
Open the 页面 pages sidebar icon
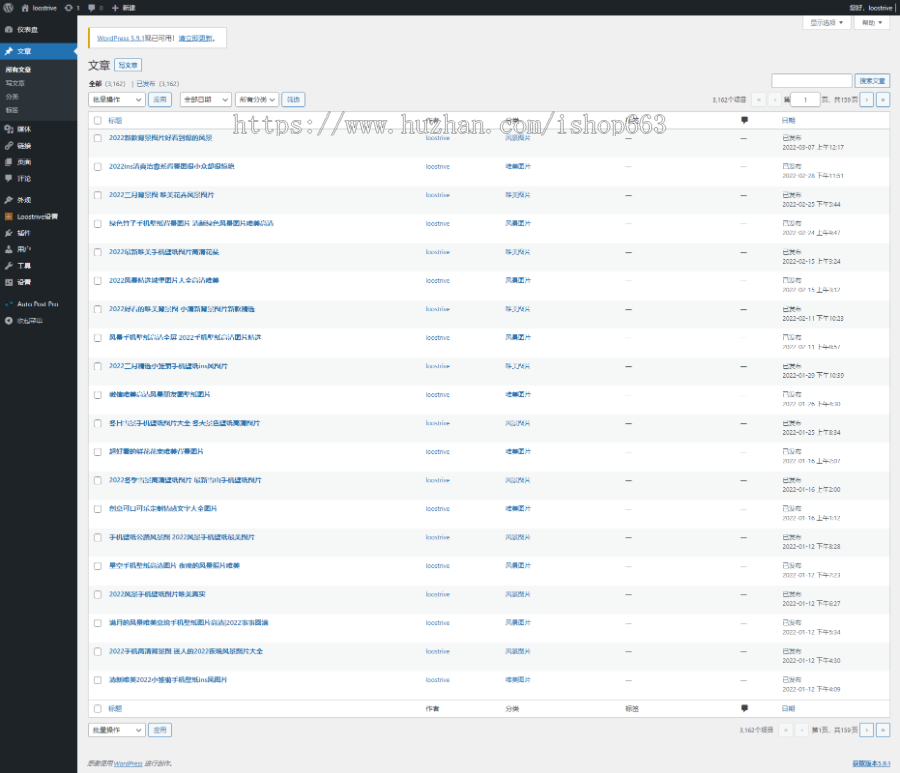coord(9,162)
